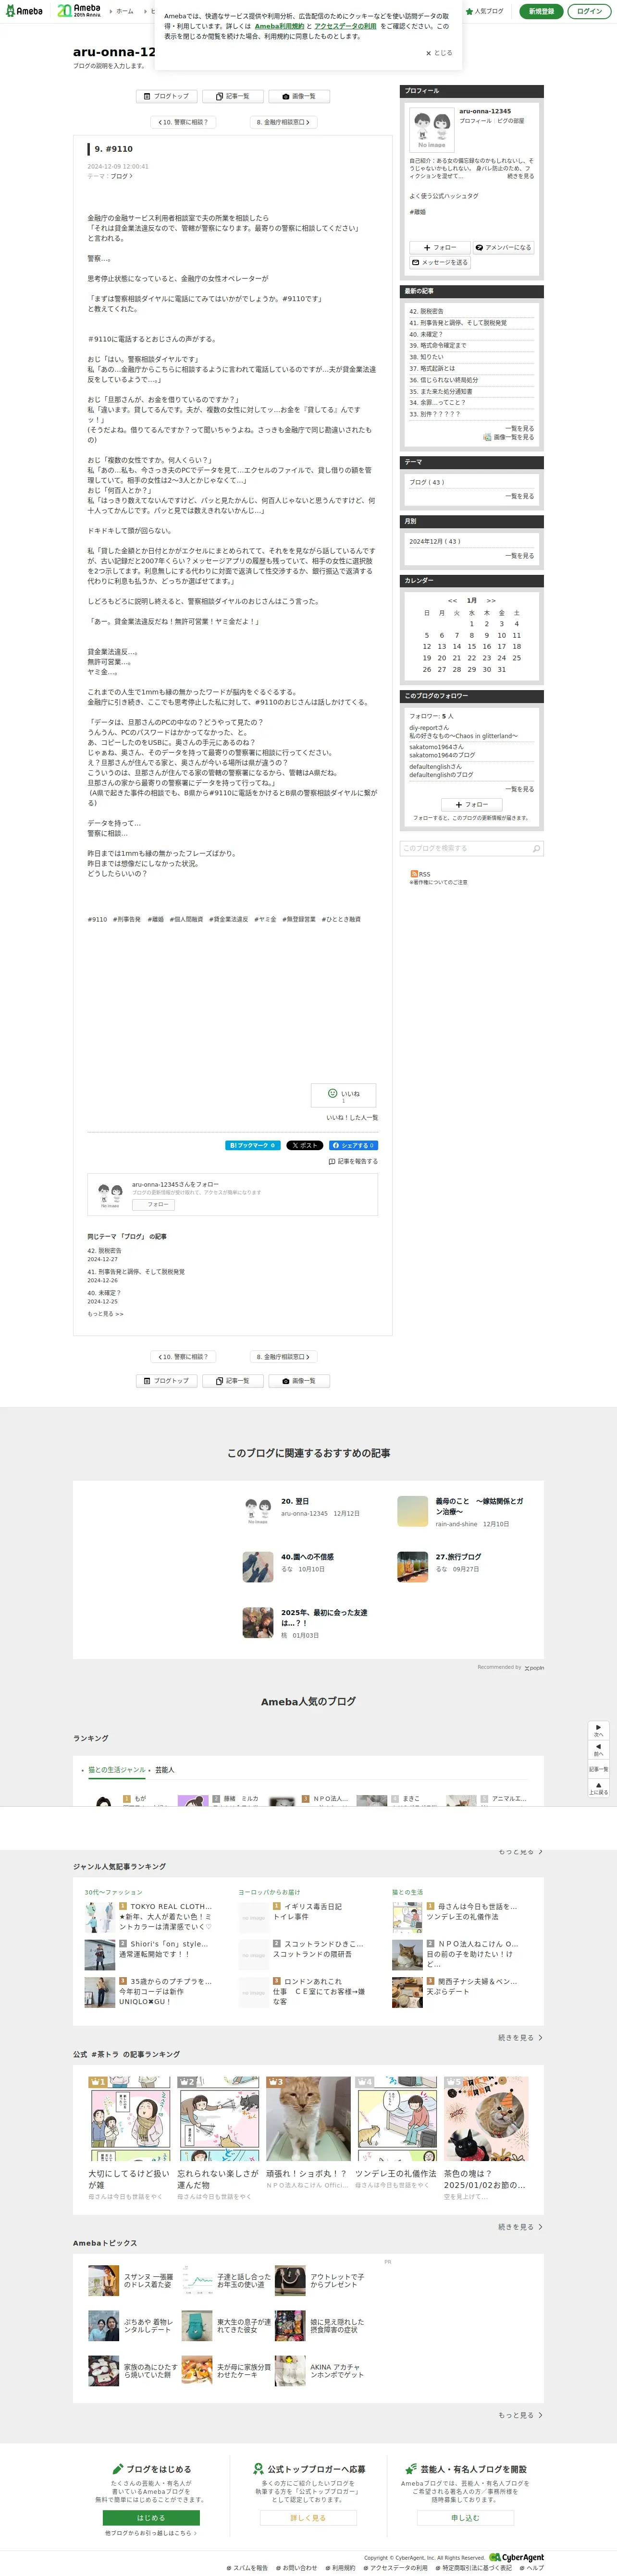Click the #離婚 hashtag in profile
Image resolution: width=617 pixels, height=2576 pixels.
coord(417,212)
